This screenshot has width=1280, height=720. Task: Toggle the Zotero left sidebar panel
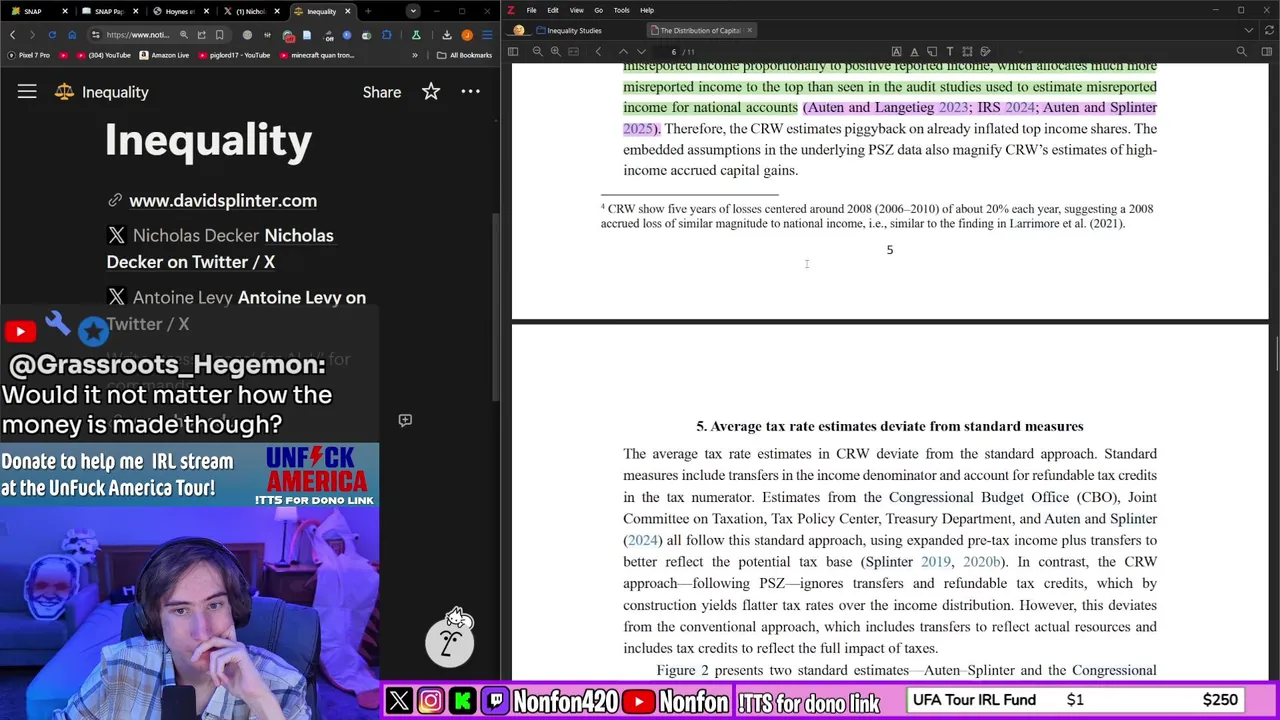point(513,52)
